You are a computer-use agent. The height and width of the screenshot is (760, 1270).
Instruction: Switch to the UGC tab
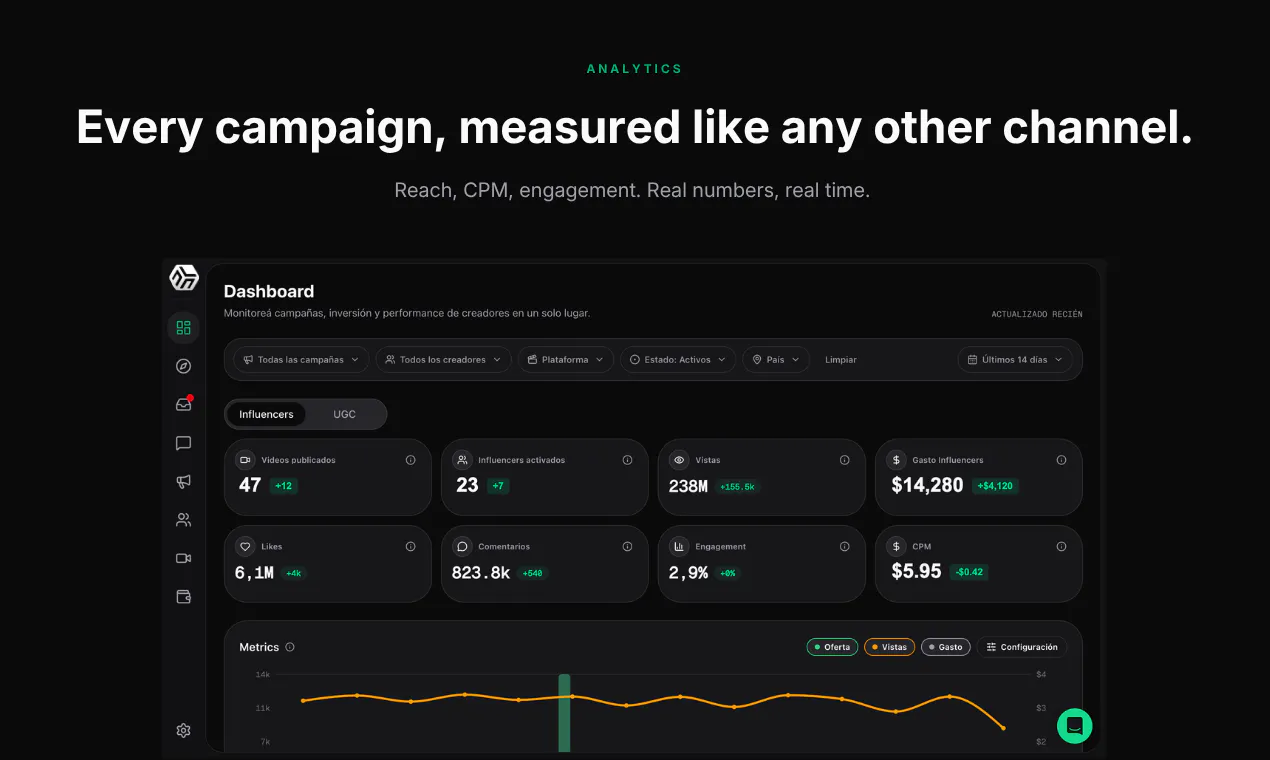point(344,414)
